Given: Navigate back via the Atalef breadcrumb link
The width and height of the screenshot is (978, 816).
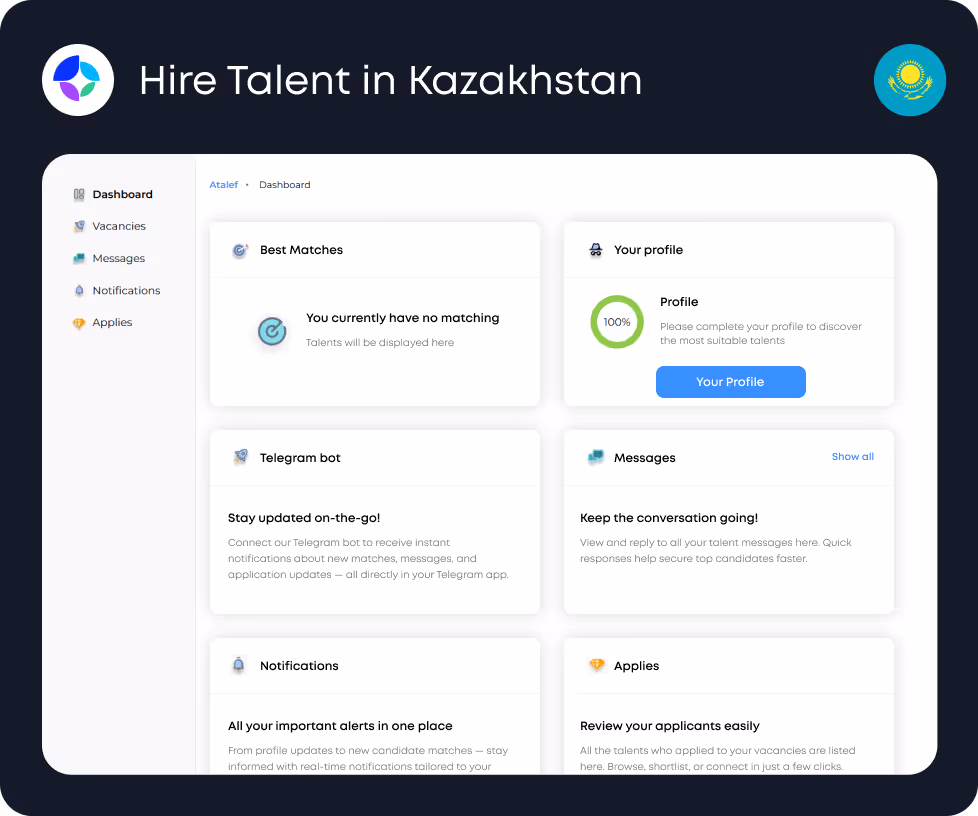Looking at the screenshot, I should pos(223,184).
